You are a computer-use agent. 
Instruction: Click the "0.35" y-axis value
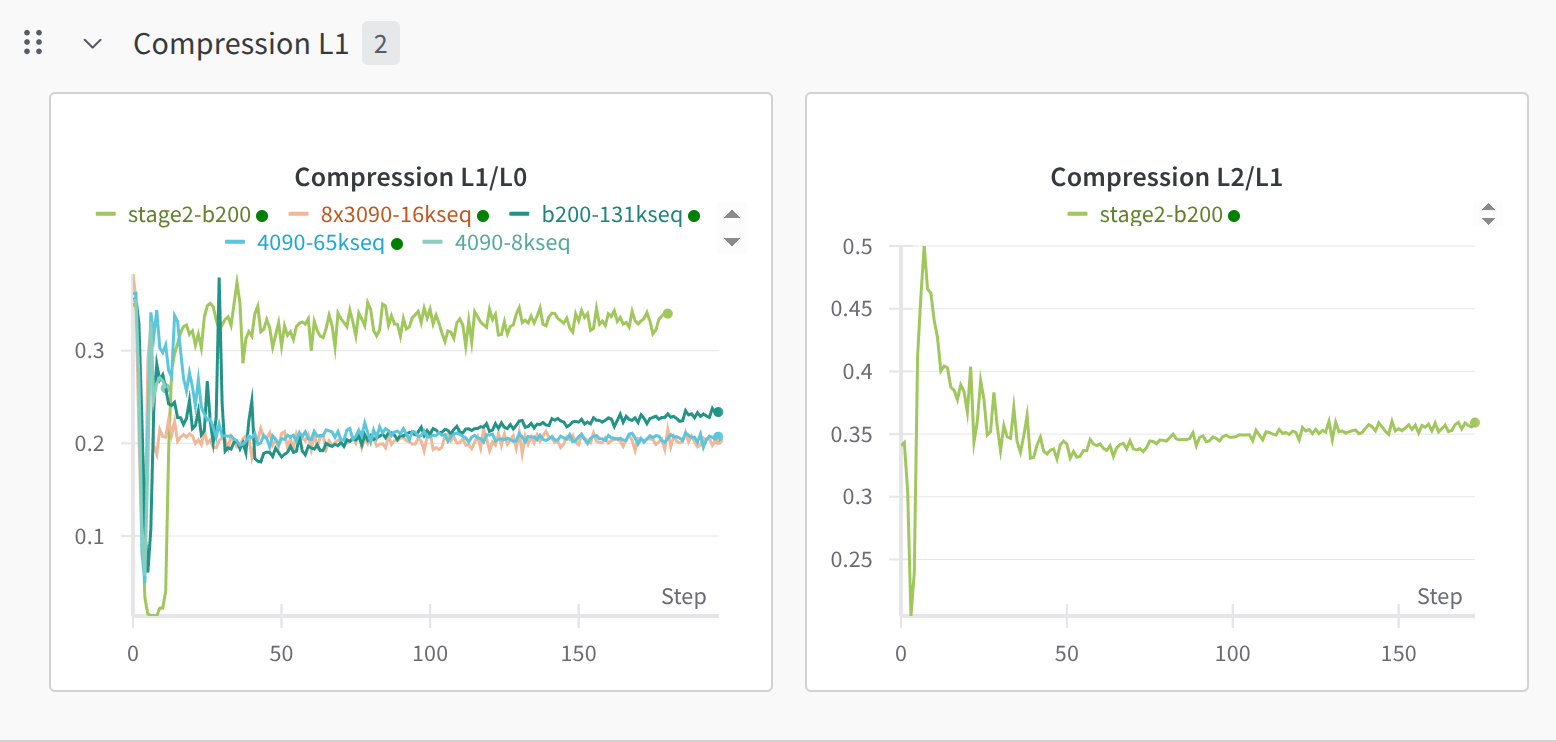[x=852, y=435]
